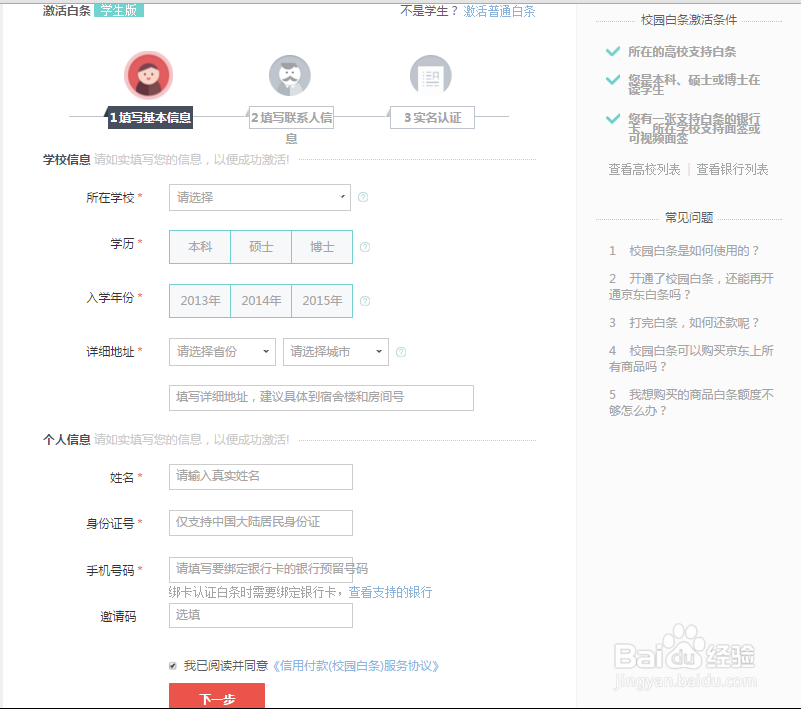Screen dimensions: 801x709
Task: Open the help icon beside 所在学校
Action: [363, 197]
